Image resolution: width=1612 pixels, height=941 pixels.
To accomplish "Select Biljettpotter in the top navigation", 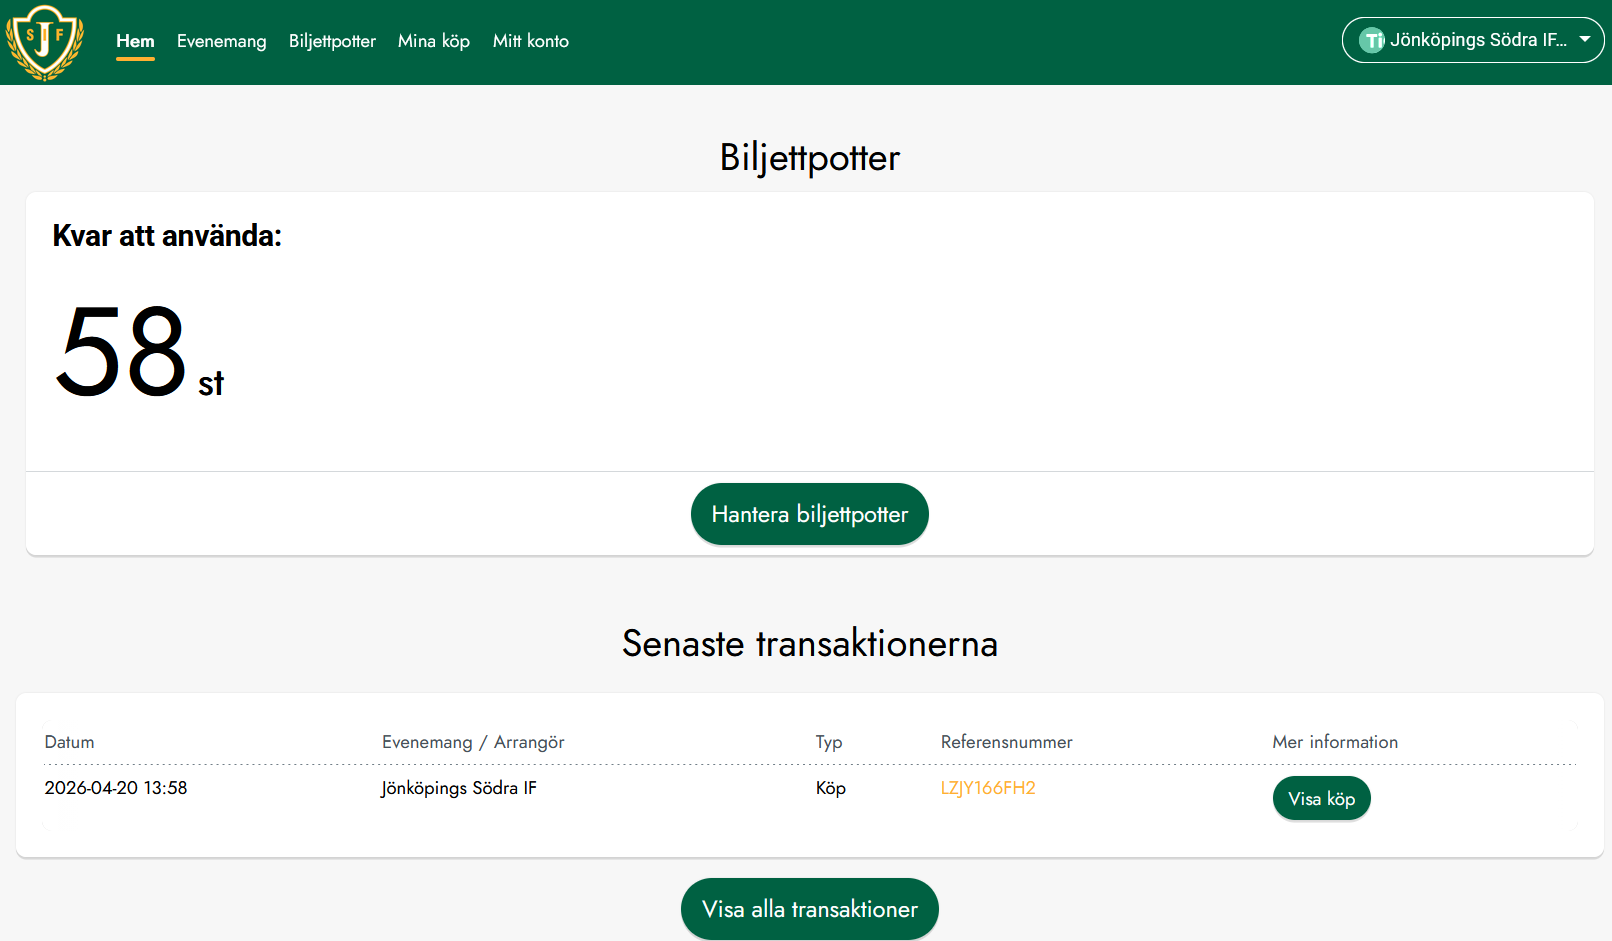I will pyautogui.click(x=332, y=41).
